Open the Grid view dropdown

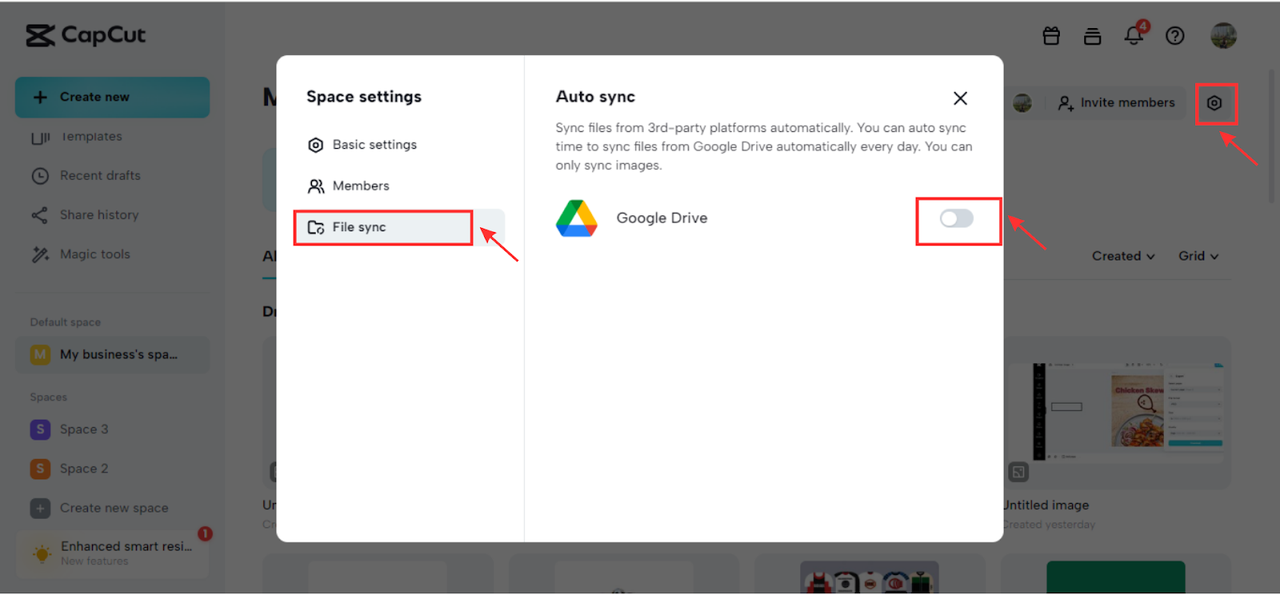pos(1198,256)
